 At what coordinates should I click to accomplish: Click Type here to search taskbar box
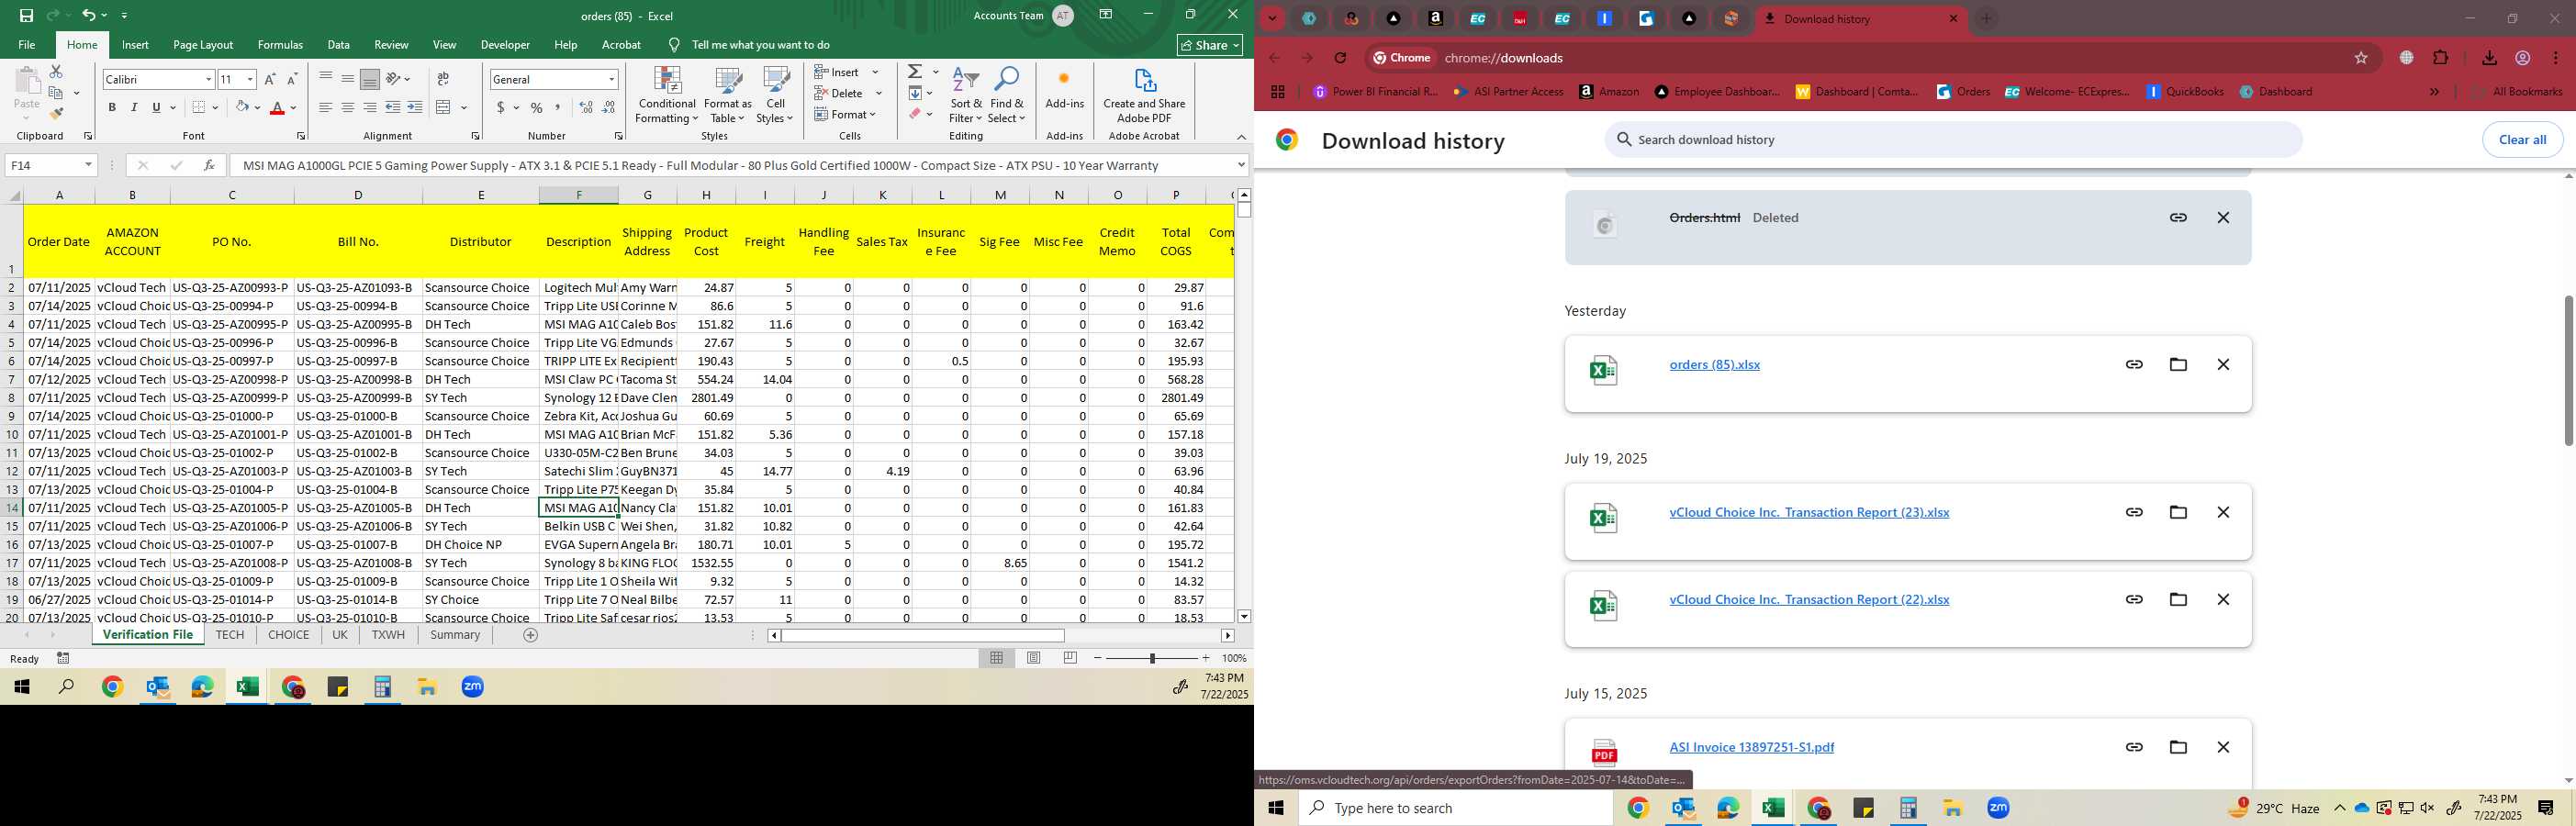(1455, 808)
